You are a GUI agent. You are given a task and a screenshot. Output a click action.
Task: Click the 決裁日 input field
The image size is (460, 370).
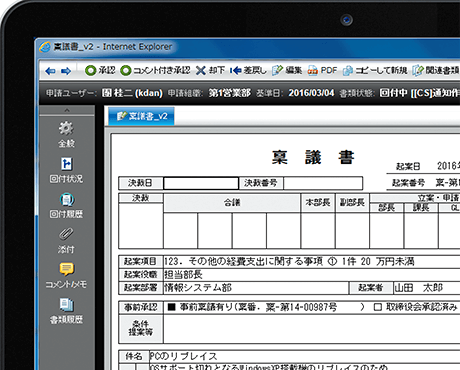click(x=201, y=183)
